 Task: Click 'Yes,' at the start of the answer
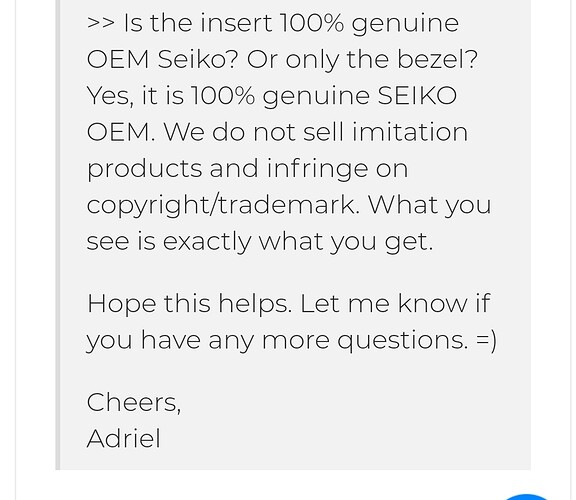[x=110, y=96]
